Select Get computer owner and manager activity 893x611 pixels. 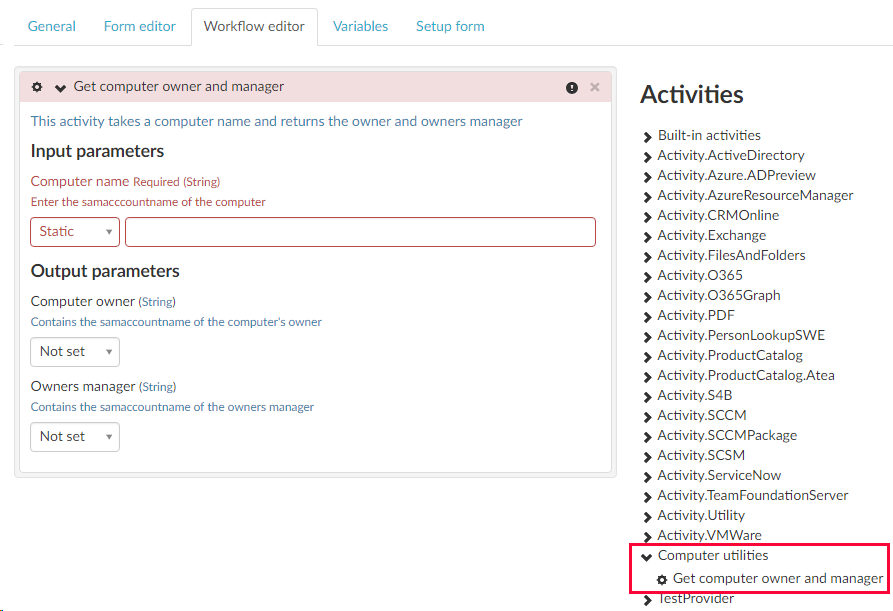click(777, 578)
